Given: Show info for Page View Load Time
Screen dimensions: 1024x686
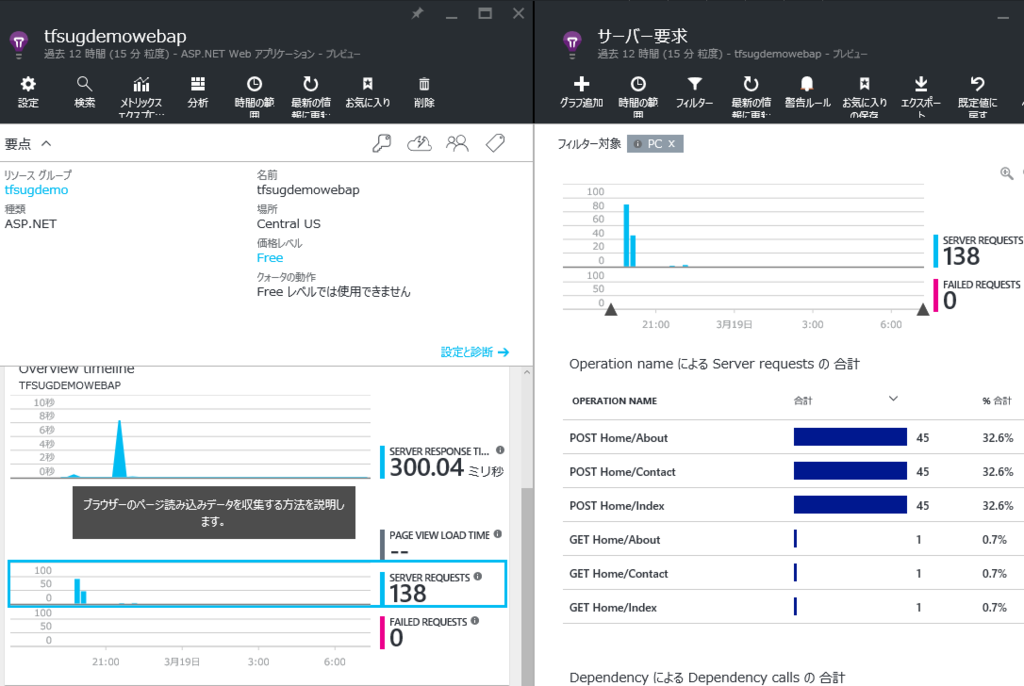Looking at the screenshot, I should [x=498, y=534].
